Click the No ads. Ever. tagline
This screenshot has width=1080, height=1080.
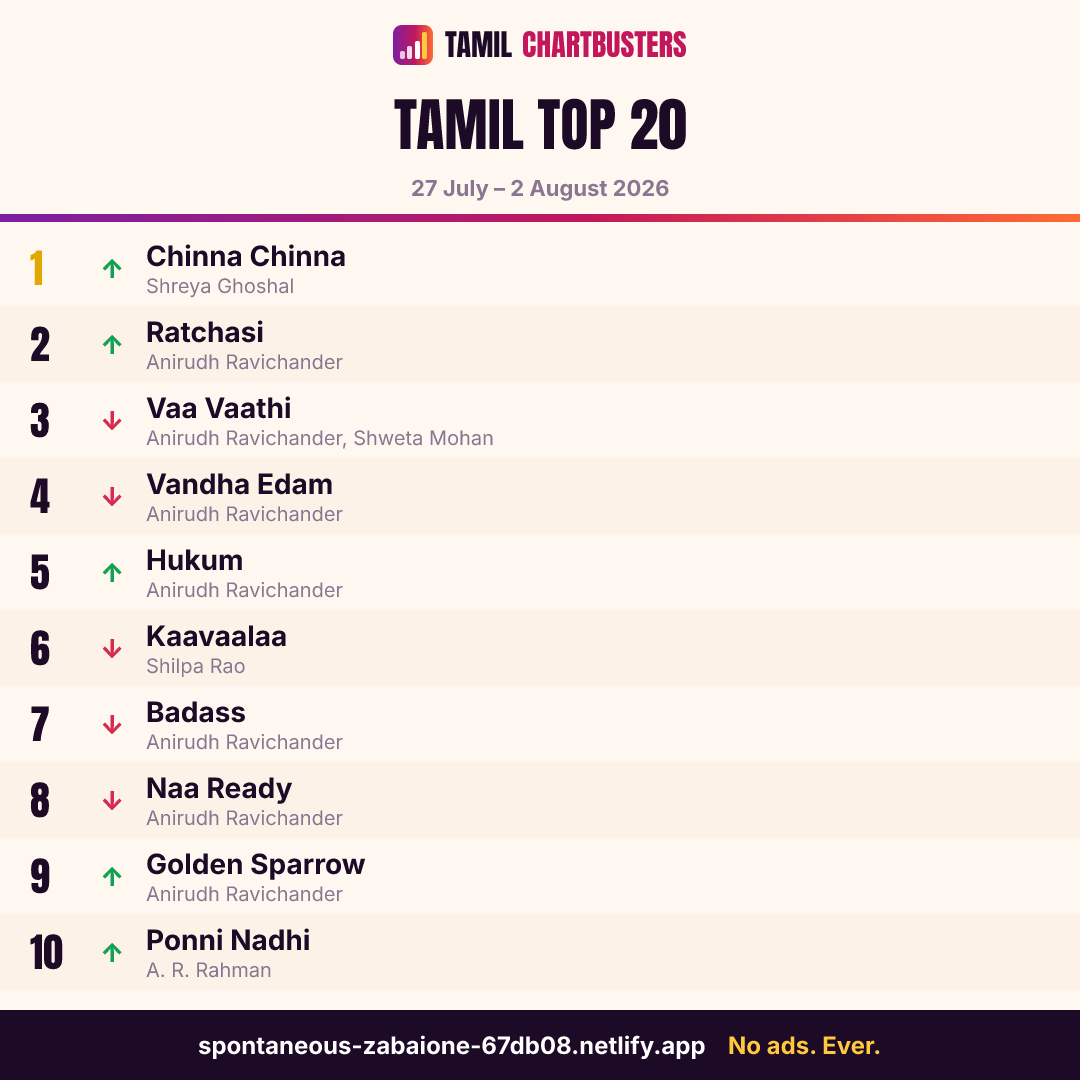(804, 1046)
